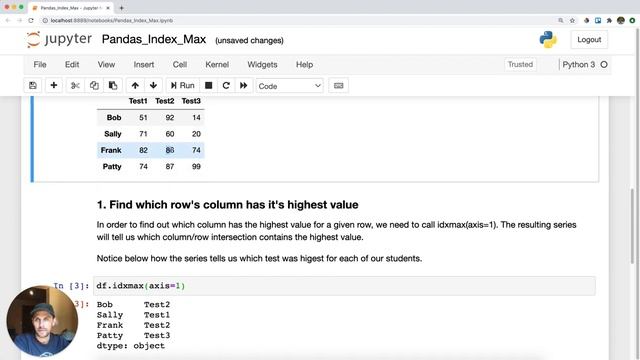Open browser extensions puzzle icon
Image resolution: width=640 pixels, height=360 pixels.
(609, 20)
